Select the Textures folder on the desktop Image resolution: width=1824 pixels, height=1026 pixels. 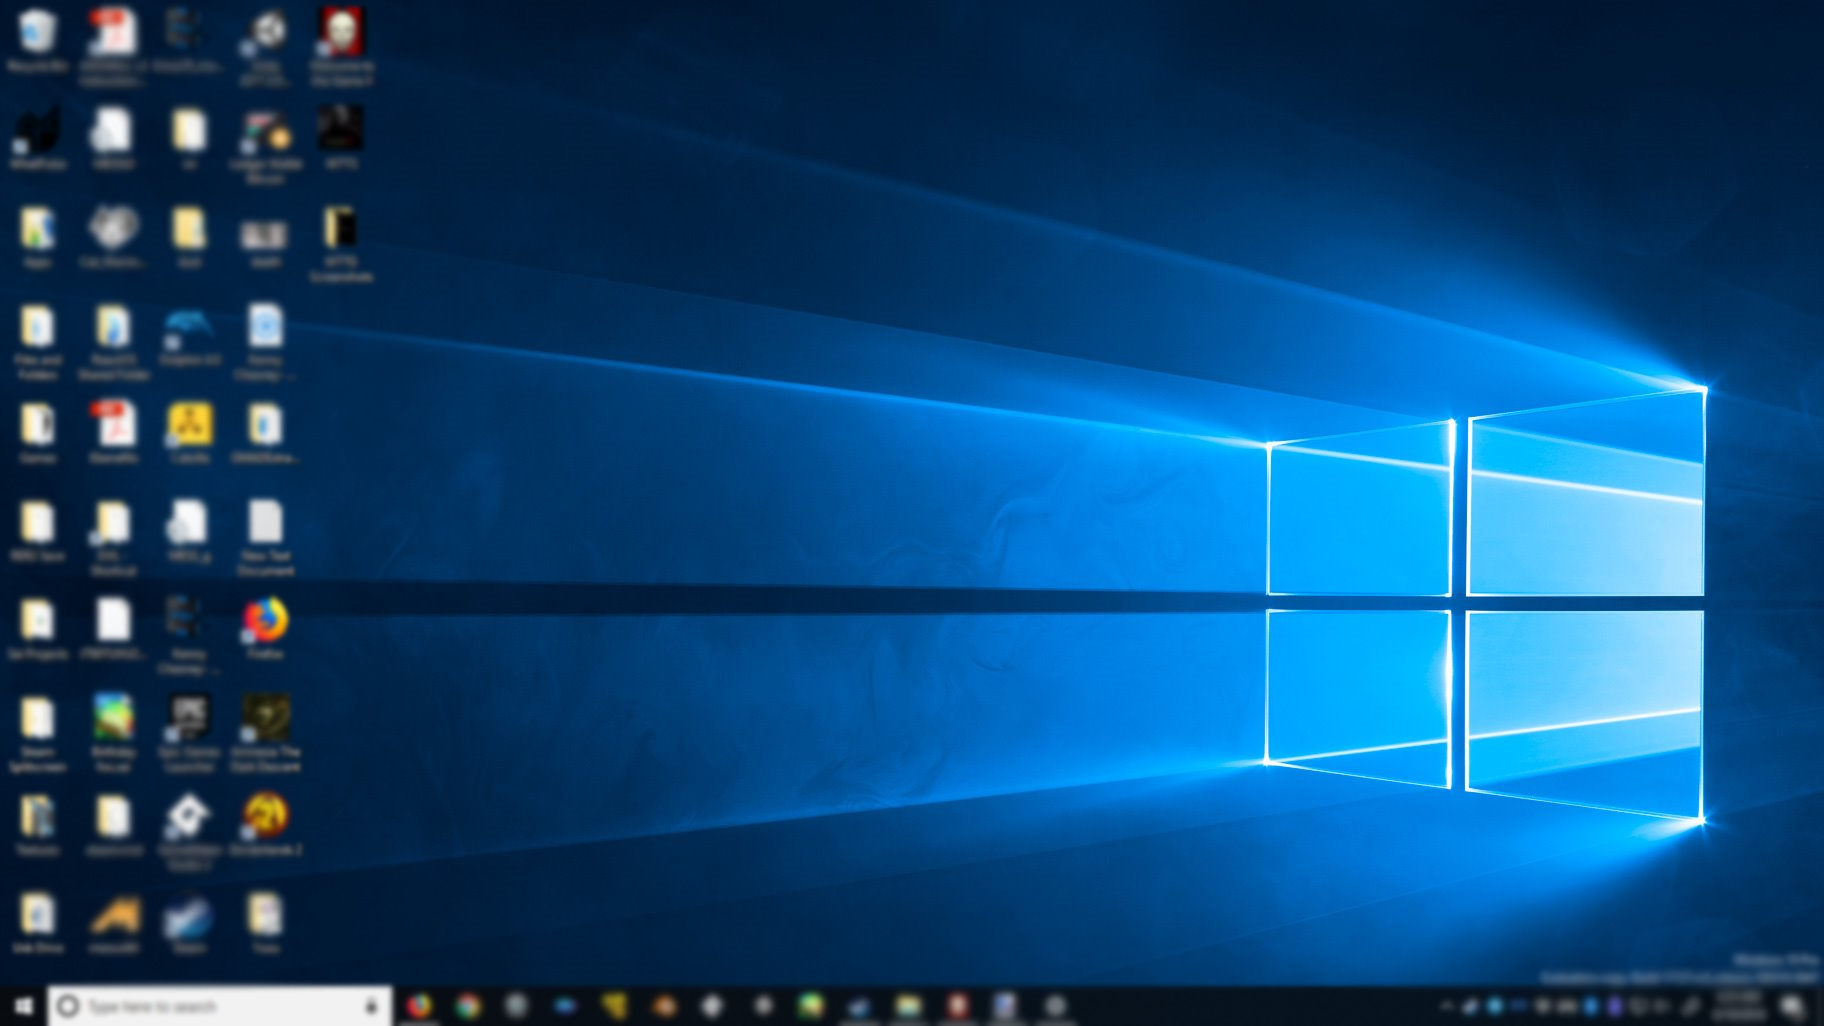pos(37,825)
